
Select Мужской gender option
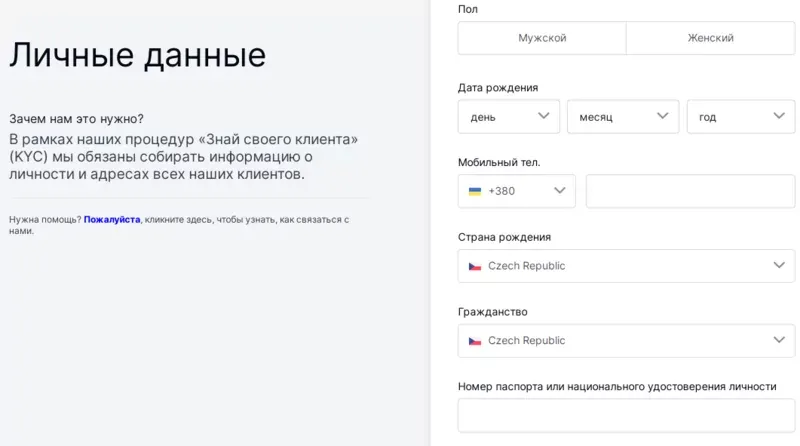point(542,38)
